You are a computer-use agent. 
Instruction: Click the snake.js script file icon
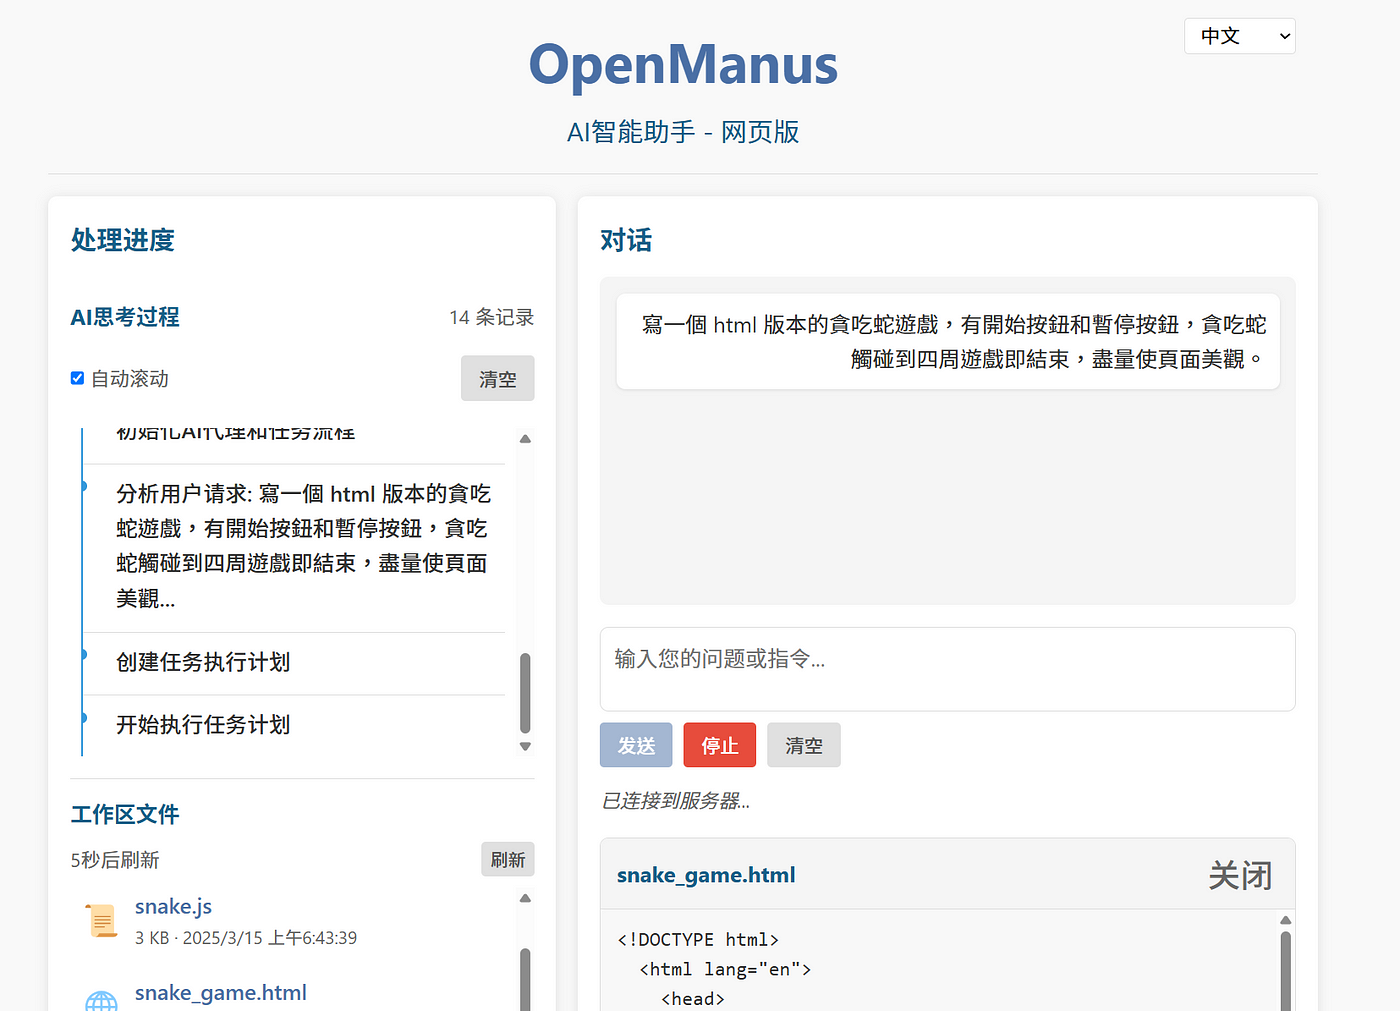101,920
